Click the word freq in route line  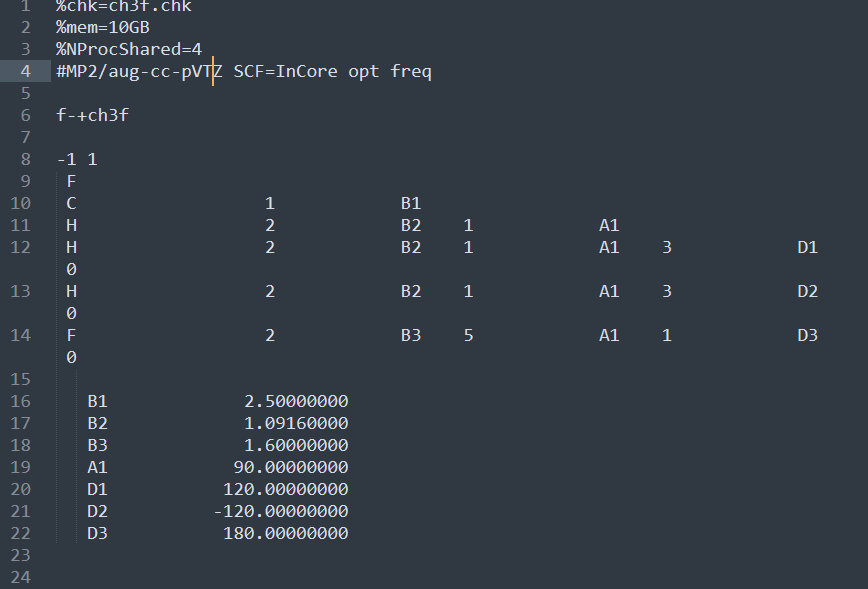411,71
